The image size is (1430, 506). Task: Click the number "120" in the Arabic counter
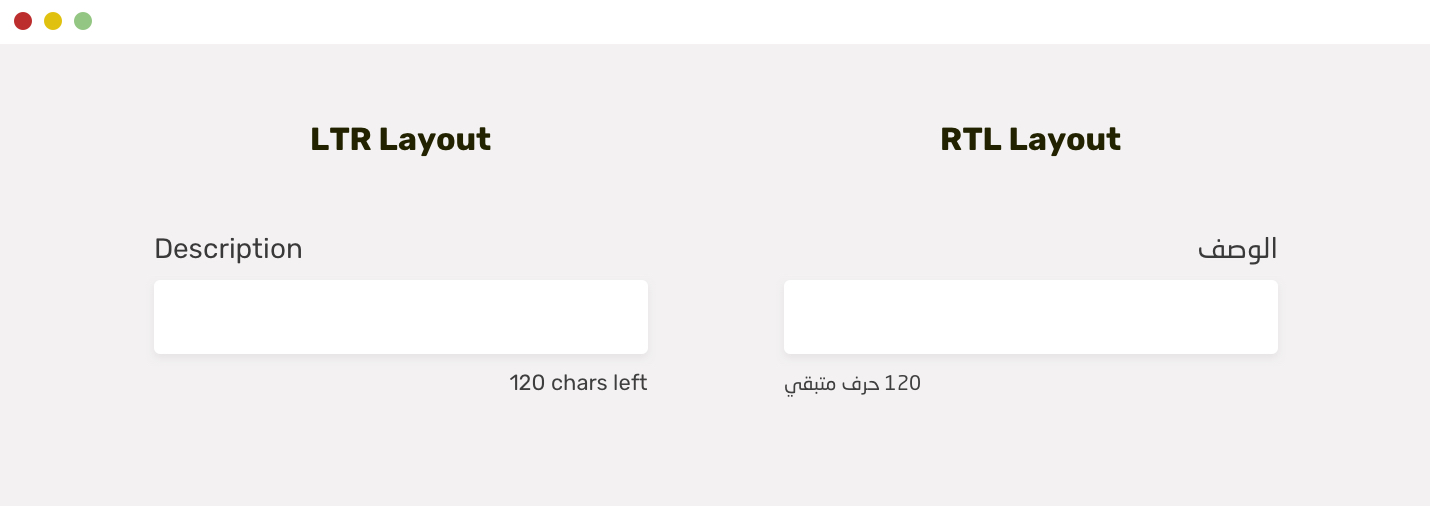click(x=902, y=383)
